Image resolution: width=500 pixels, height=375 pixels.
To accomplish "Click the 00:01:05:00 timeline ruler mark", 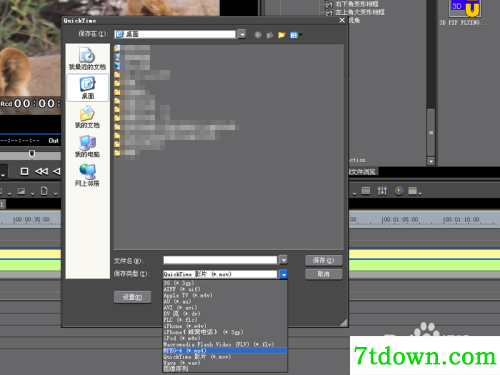I will pos(400,220).
